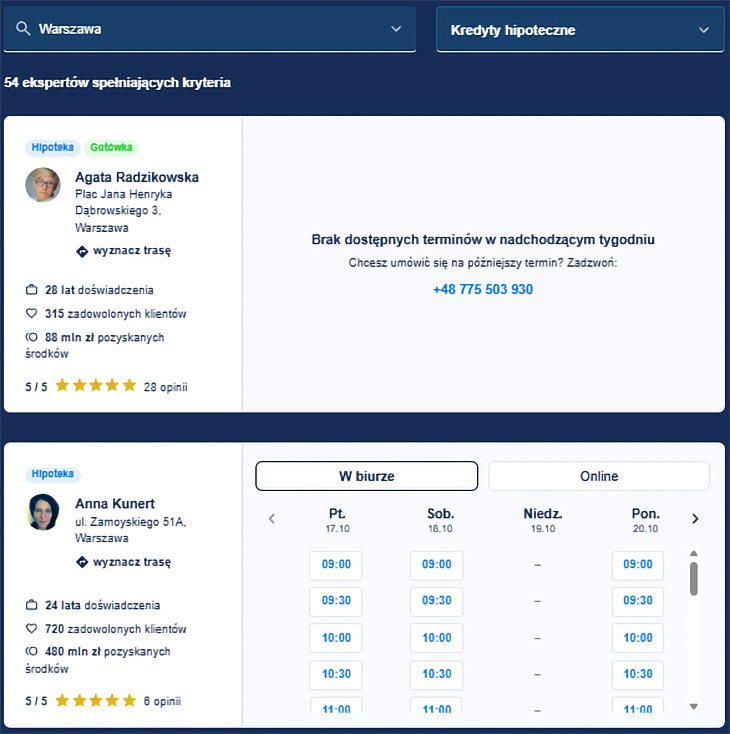The image size is (730, 734).
Task: Call phone number +48 775 503 930
Action: point(483,289)
